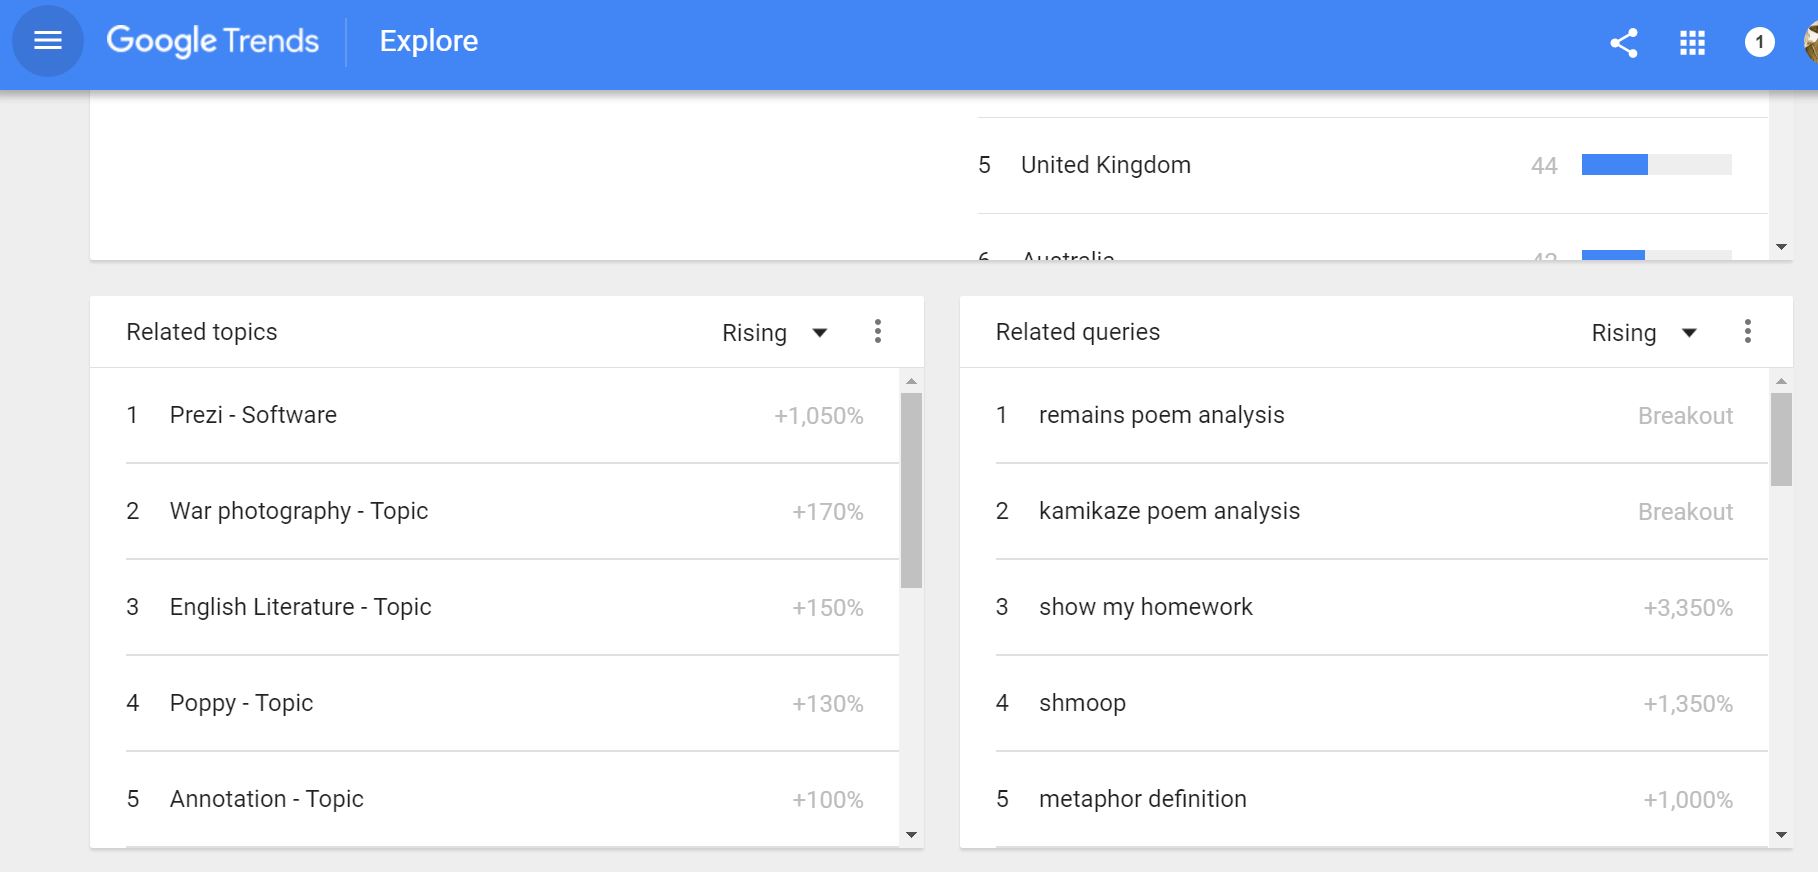The height and width of the screenshot is (872, 1818).
Task: Click the +100% value for Annotation
Action: click(x=827, y=800)
